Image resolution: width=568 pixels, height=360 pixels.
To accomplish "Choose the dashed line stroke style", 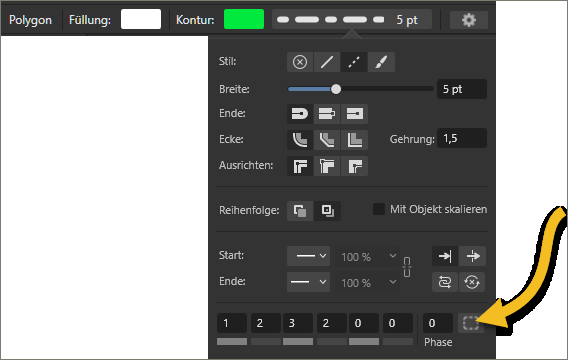I will [354, 62].
